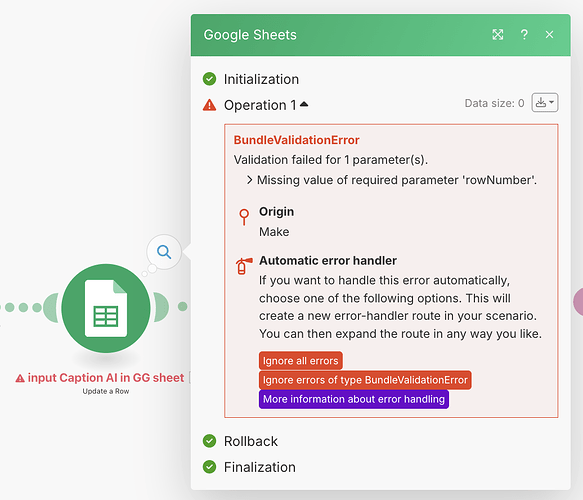Select the Initialization step label
Viewport: 583px width, 500px height.
[261, 79]
